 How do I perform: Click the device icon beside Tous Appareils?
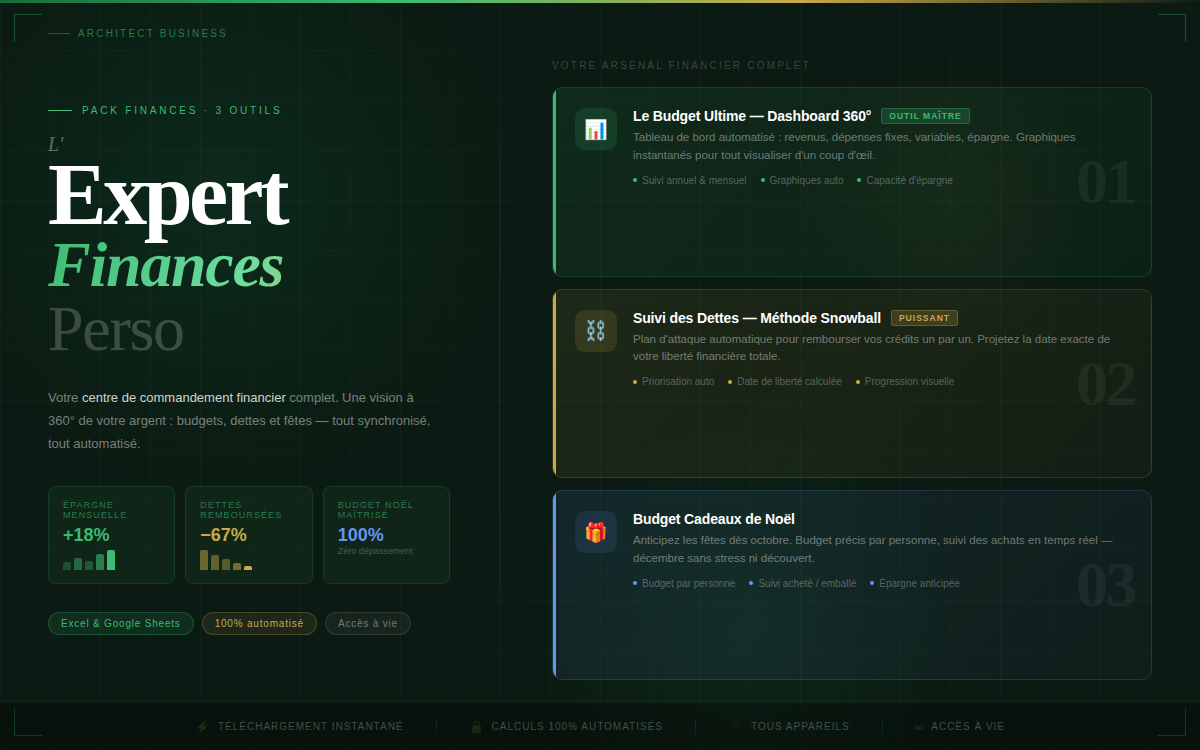[x=736, y=727]
